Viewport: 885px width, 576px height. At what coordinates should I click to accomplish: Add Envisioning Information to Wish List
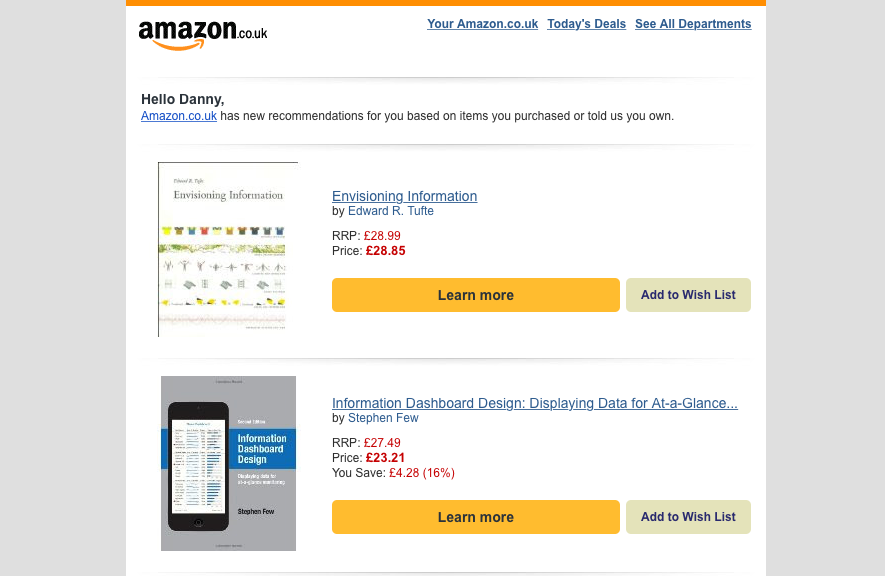(688, 295)
